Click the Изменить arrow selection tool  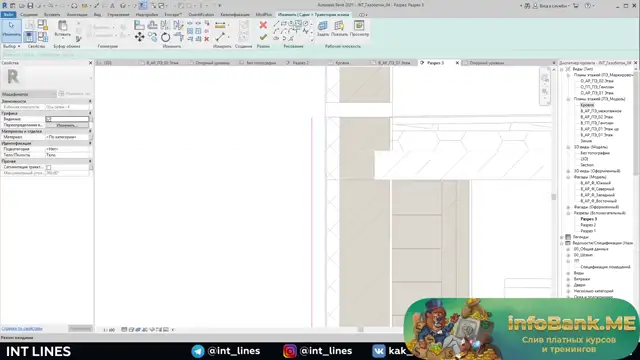click(x=11, y=28)
